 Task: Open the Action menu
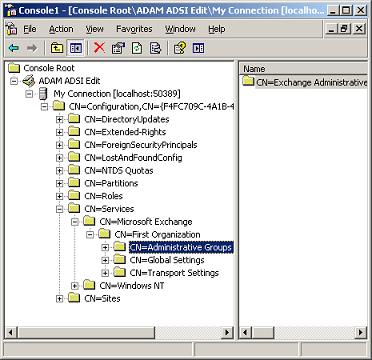click(61, 29)
